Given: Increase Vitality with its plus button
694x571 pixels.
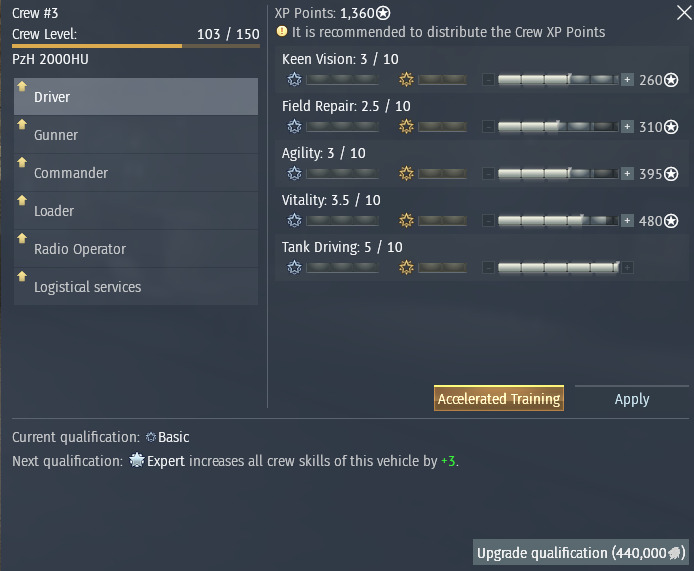Looking at the screenshot, I should pos(627,220).
